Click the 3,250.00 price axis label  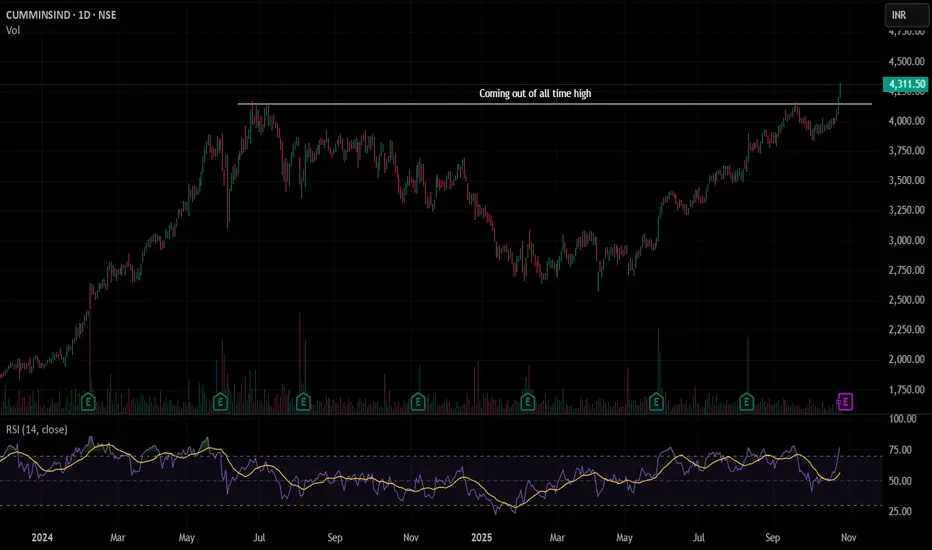click(906, 210)
